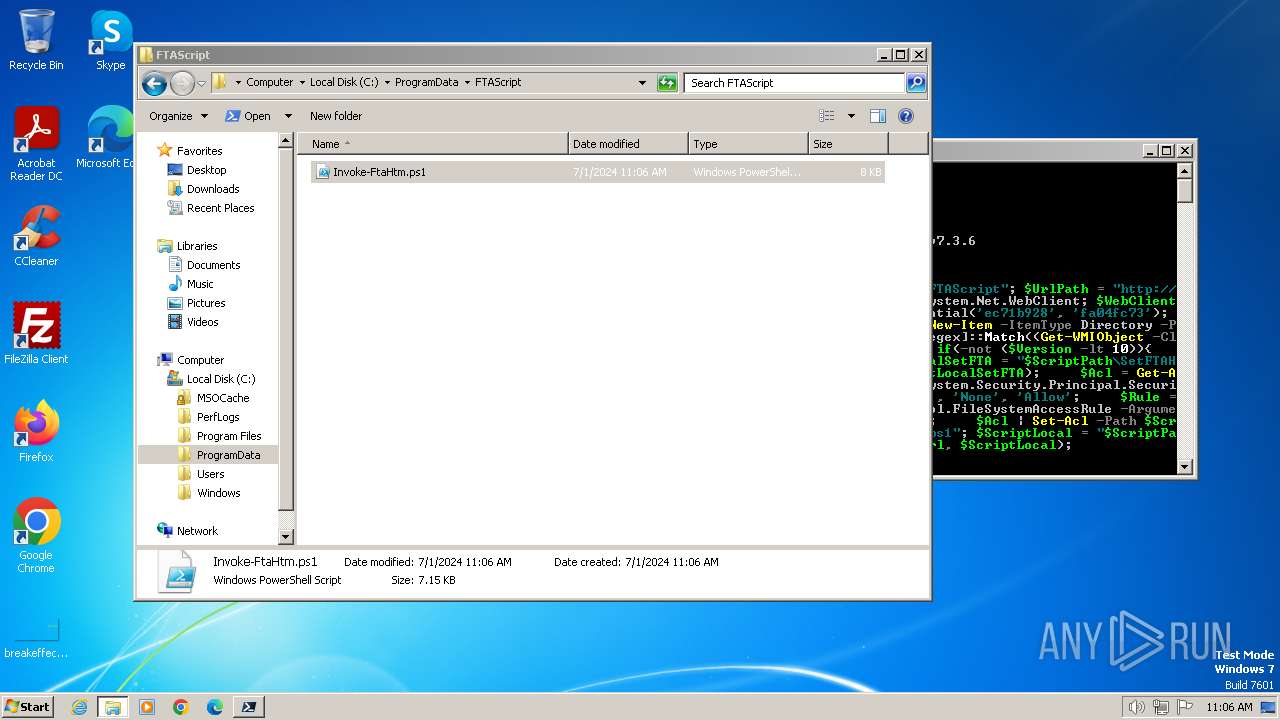Change view using the views icon
This screenshot has width=1280, height=720.
827,116
